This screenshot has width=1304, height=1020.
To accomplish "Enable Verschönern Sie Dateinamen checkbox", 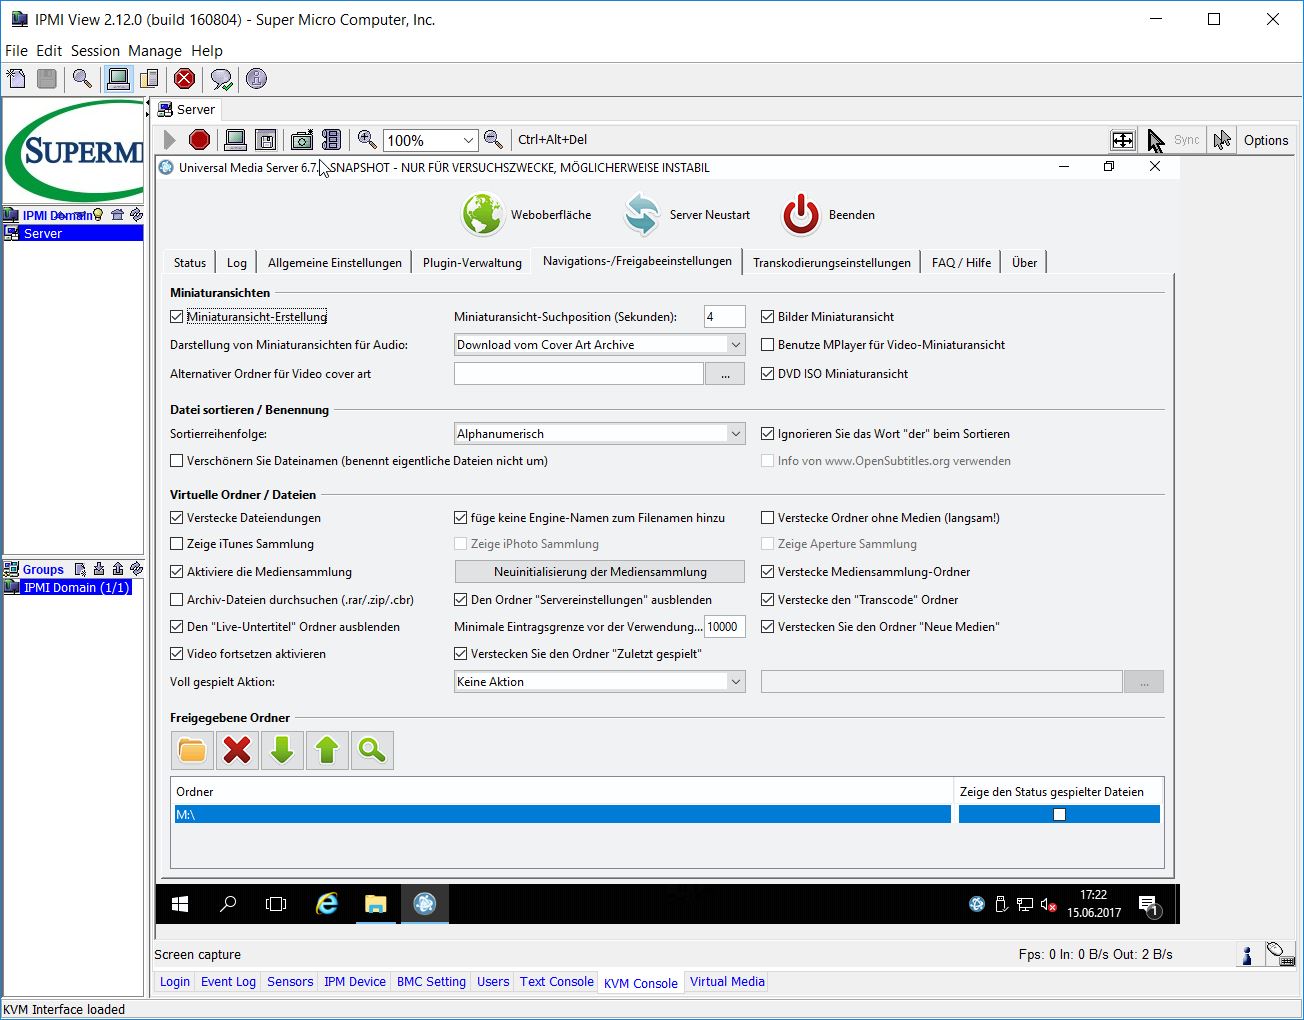I will click(177, 461).
